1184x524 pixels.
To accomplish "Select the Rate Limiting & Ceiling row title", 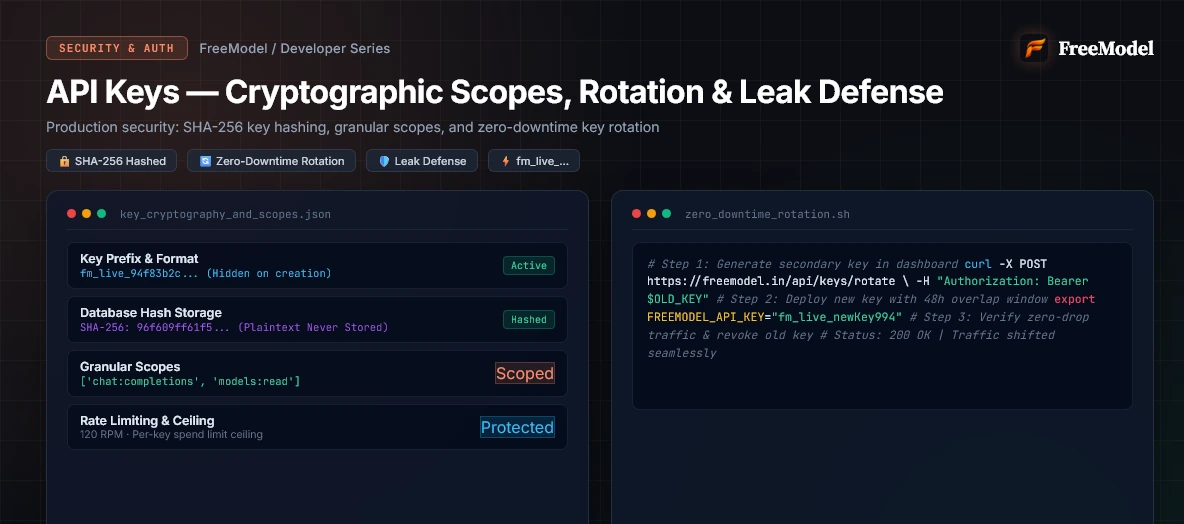I will click(x=147, y=421).
